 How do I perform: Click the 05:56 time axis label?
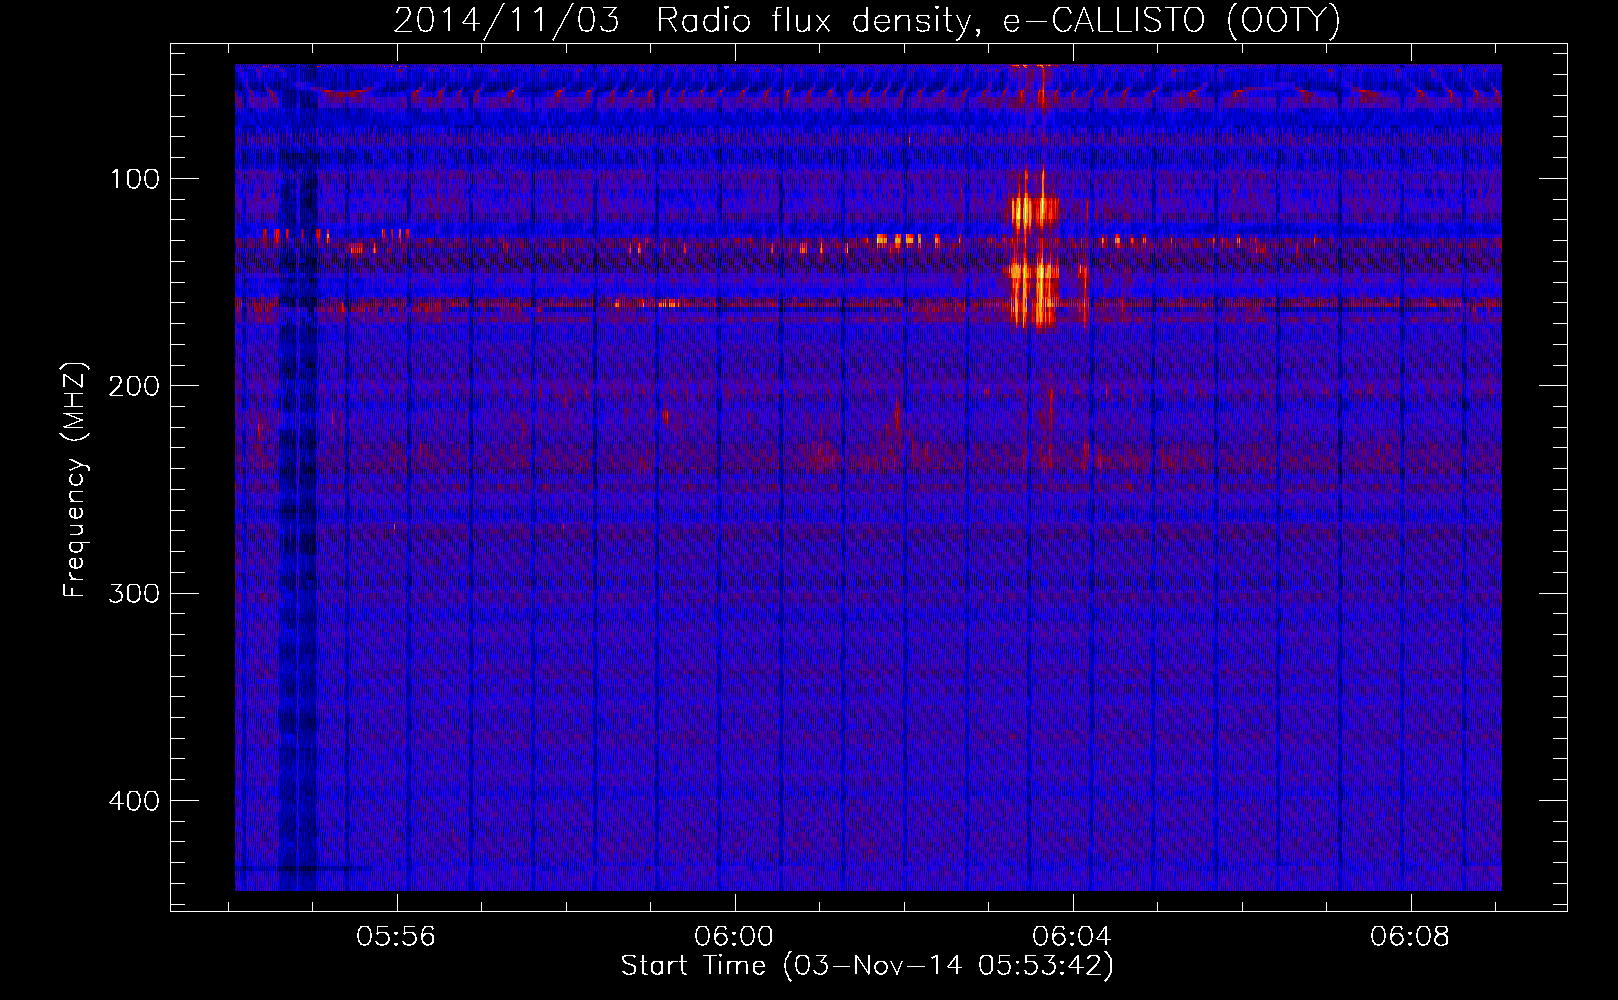tap(397, 937)
